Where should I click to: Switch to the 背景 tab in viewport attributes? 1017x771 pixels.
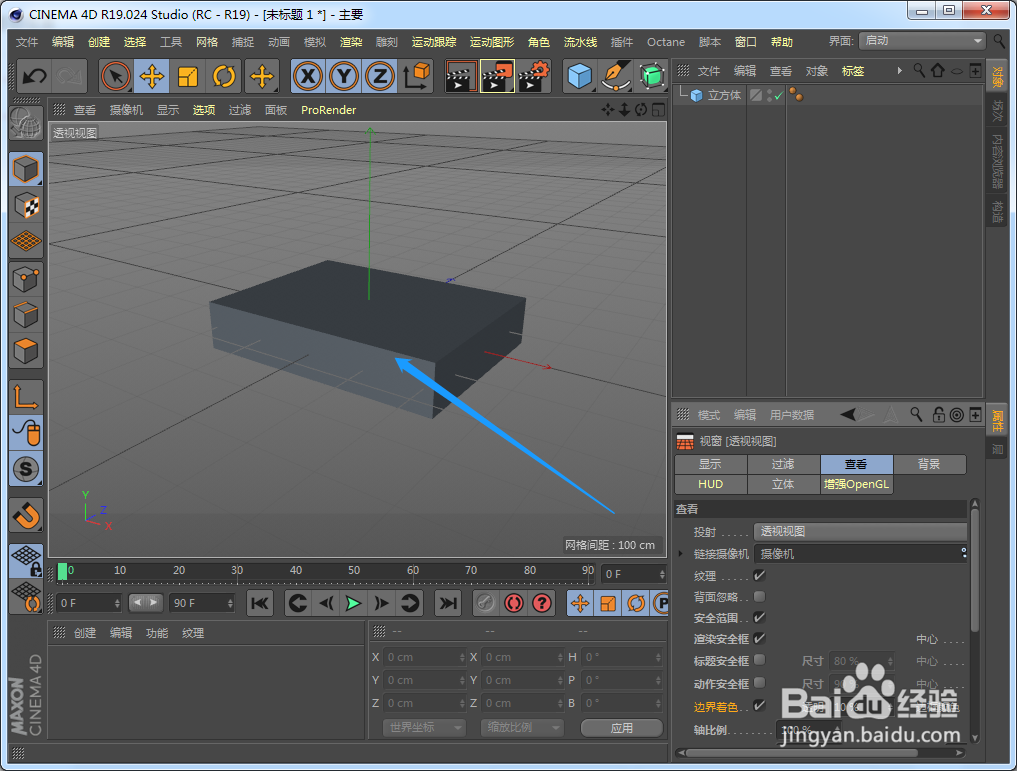(x=929, y=463)
